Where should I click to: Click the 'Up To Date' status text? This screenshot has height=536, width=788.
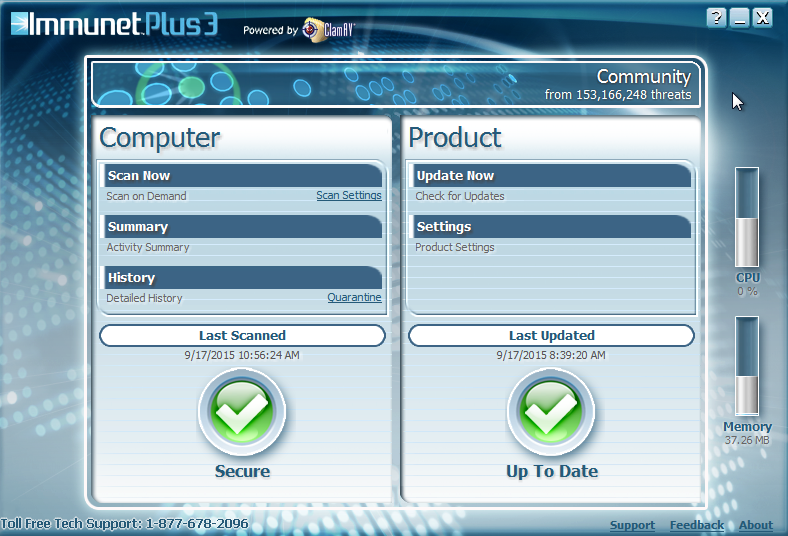coord(552,471)
